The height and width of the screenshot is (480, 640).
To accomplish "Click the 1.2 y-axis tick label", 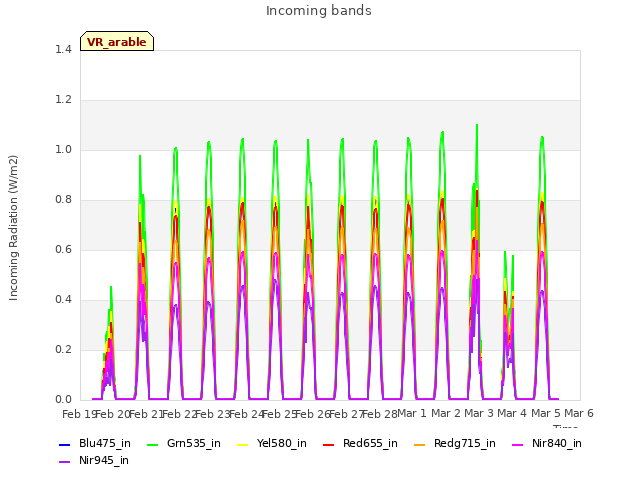I will point(63,100).
